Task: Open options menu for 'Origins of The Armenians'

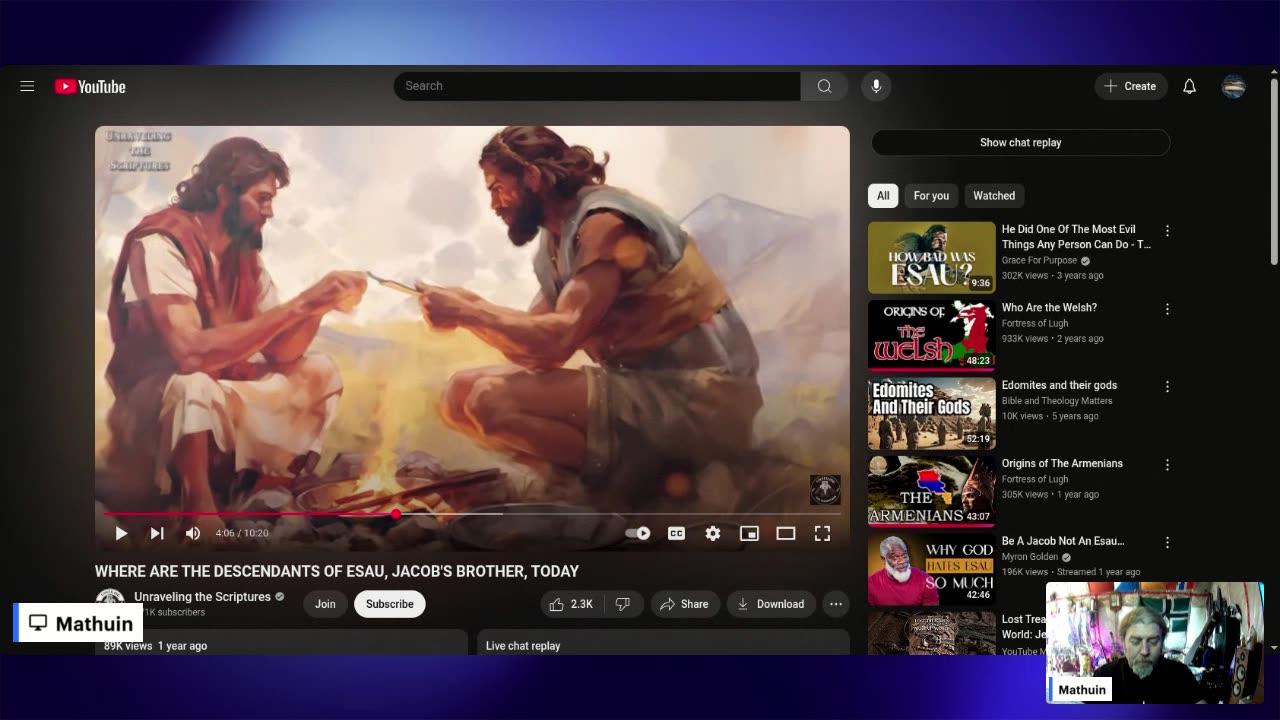Action: (x=1167, y=465)
